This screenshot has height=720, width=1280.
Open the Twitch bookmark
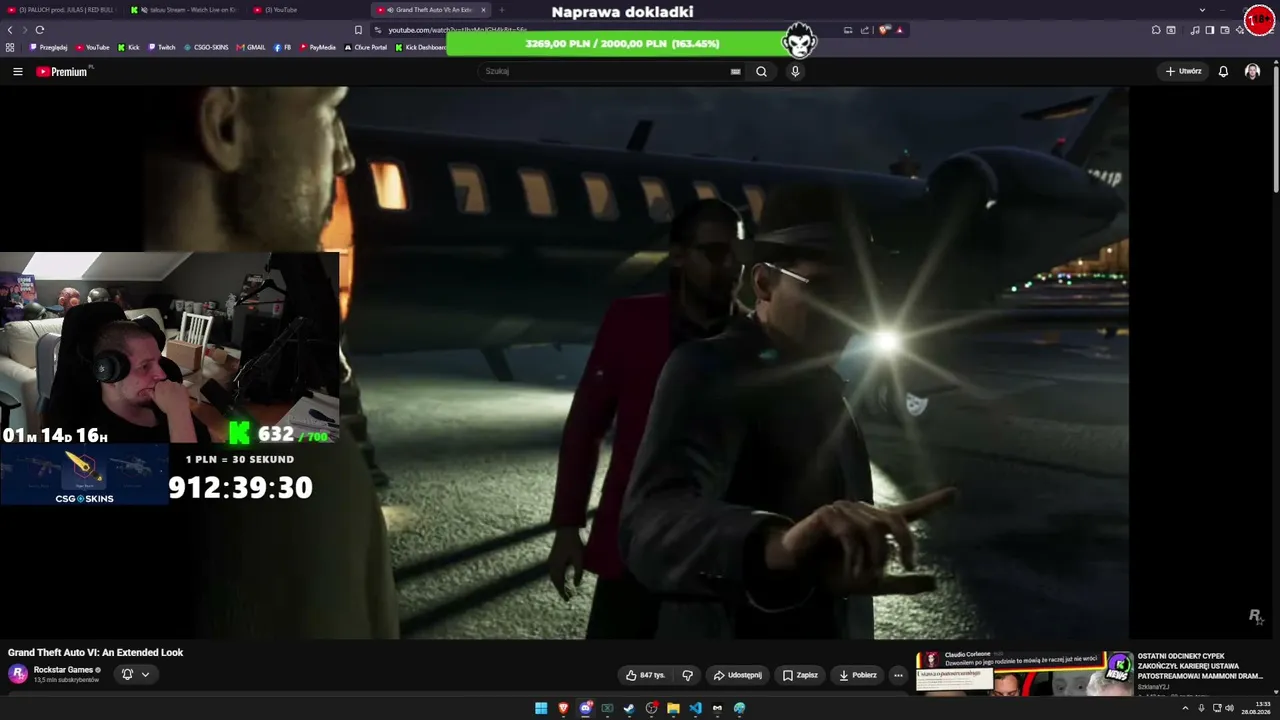[161, 47]
